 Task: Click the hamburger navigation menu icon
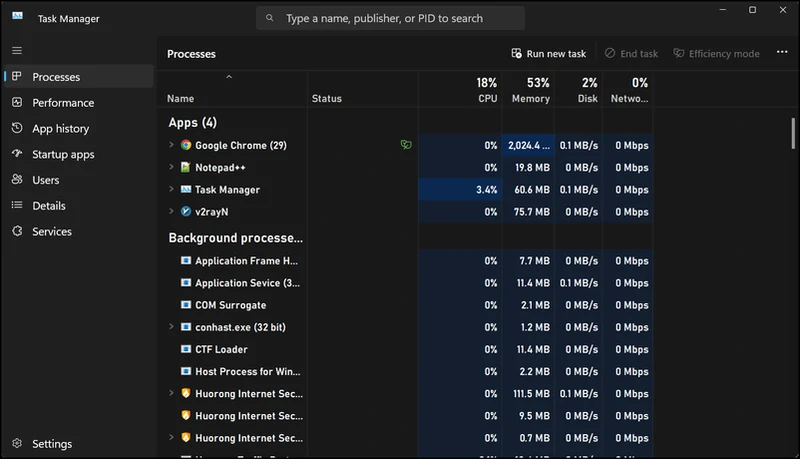[17, 50]
